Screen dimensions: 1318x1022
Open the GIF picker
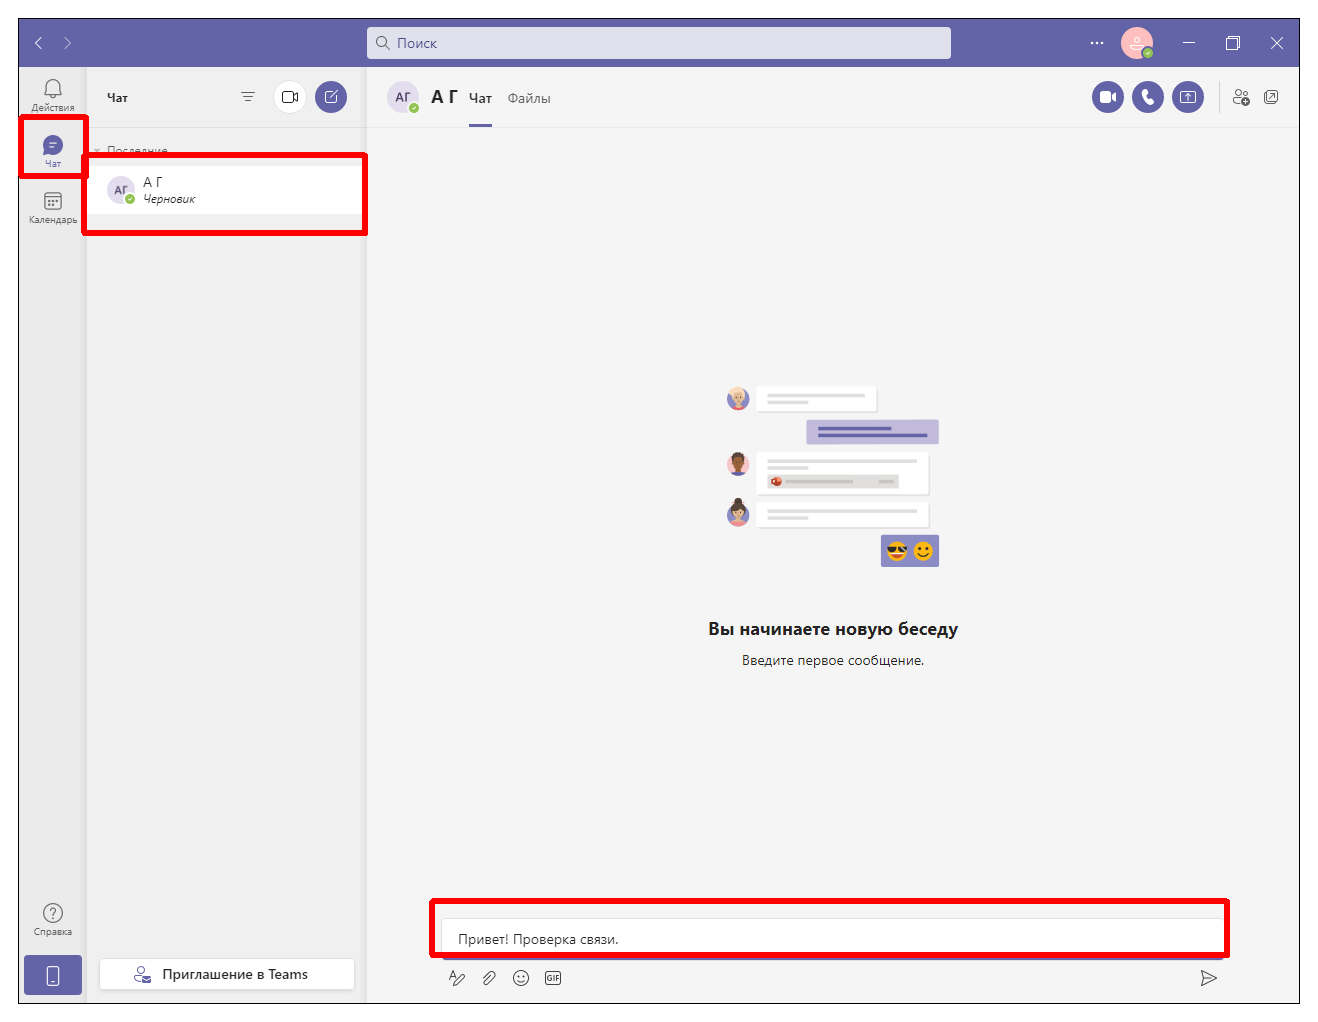[553, 978]
